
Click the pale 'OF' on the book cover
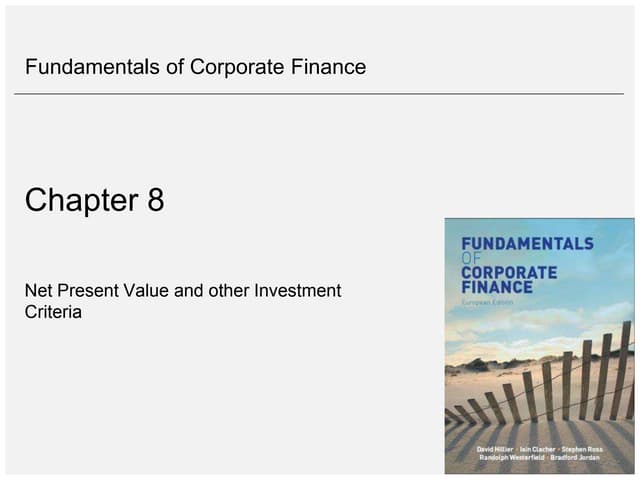pyautogui.click(x=471, y=258)
